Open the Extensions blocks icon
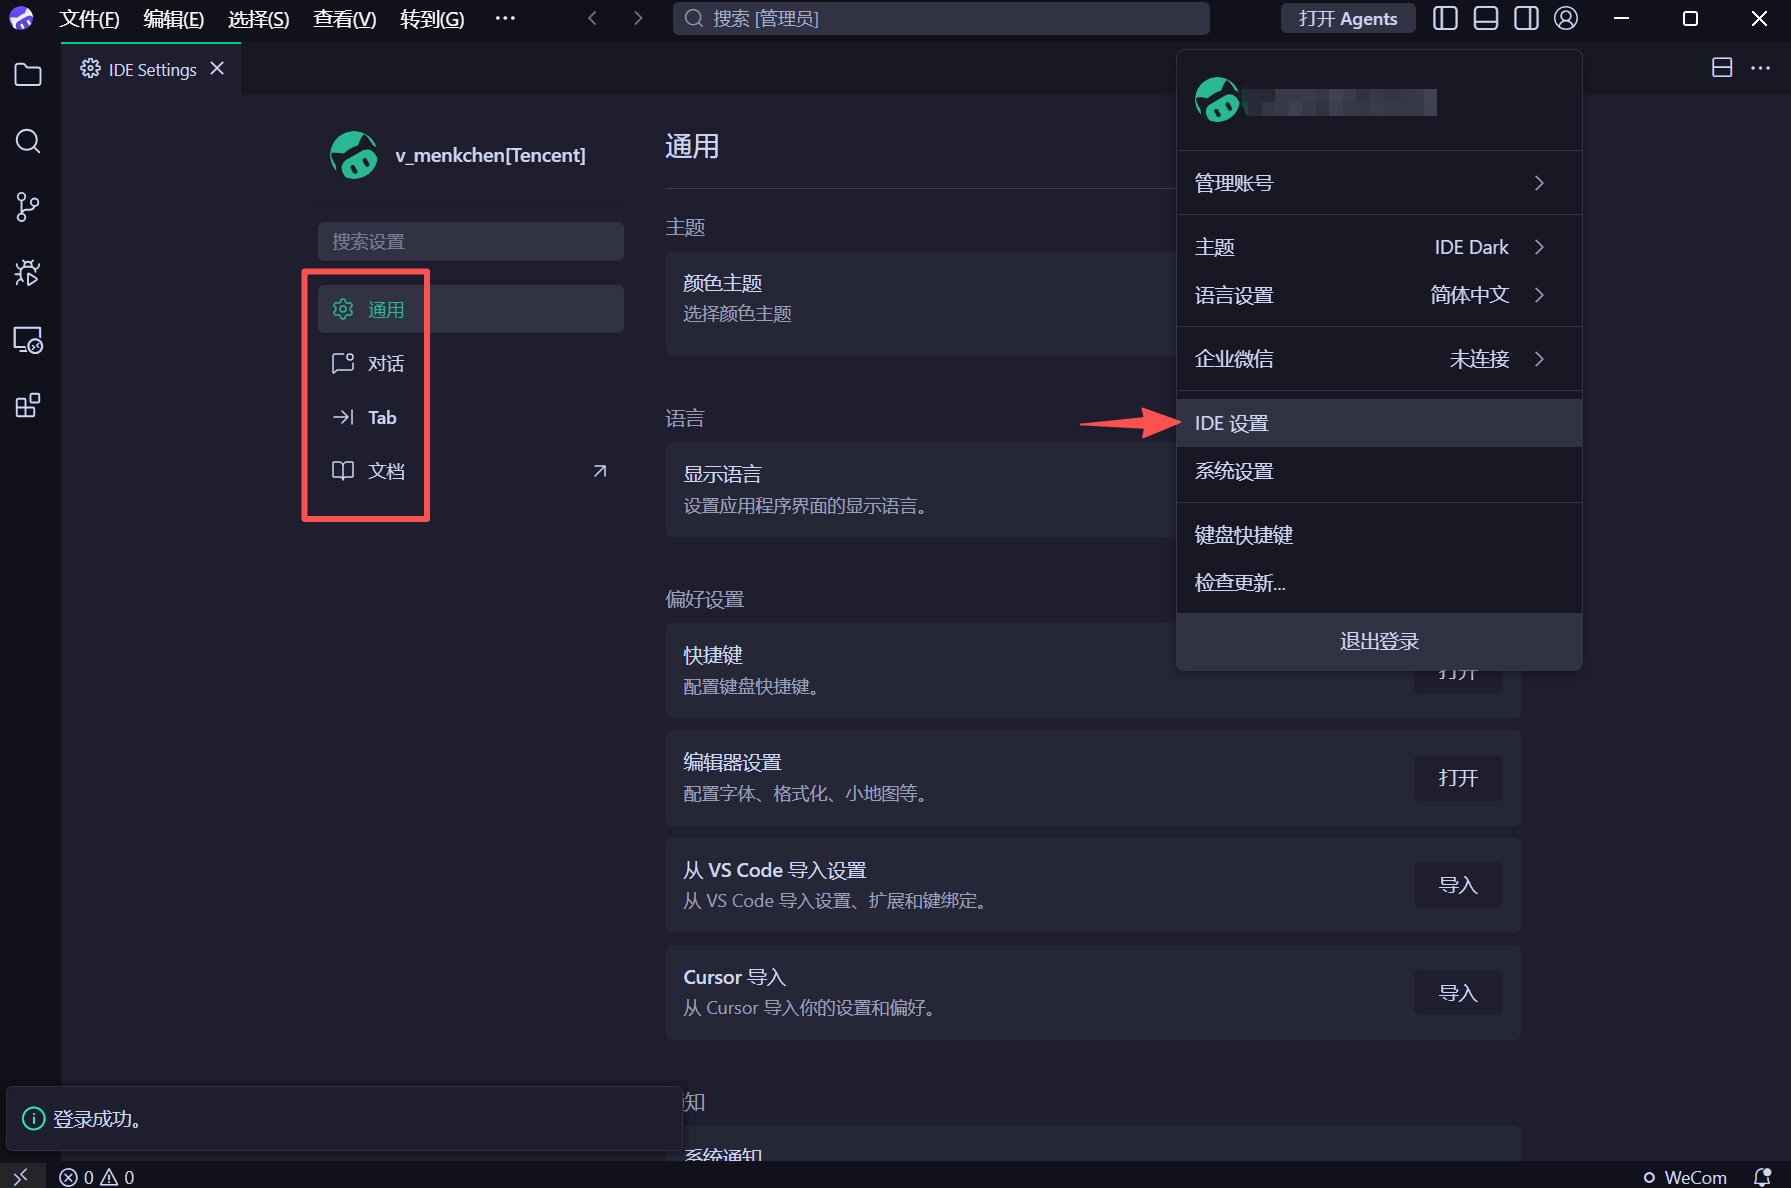1791x1188 pixels. point(28,405)
